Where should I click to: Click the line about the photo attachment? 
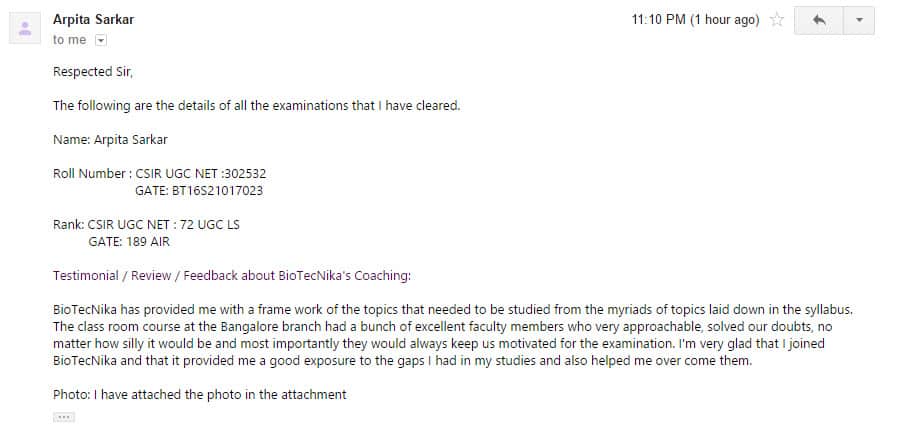tap(200, 395)
